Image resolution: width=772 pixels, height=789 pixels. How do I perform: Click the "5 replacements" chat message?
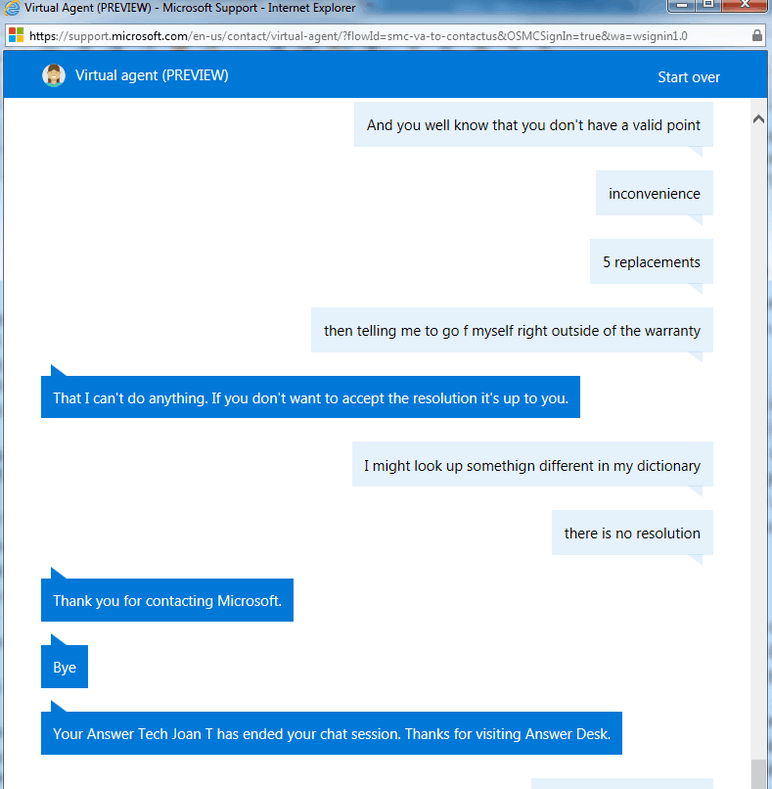click(x=651, y=262)
